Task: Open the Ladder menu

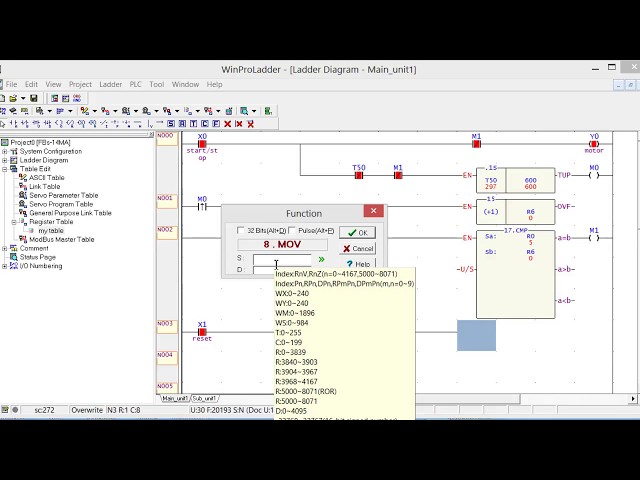Action: pyautogui.click(x=111, y=84)
